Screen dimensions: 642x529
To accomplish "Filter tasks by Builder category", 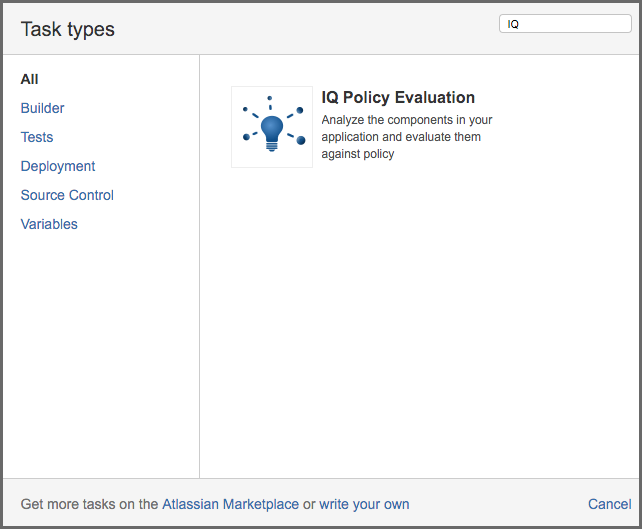I will click(x=43, y=108).
